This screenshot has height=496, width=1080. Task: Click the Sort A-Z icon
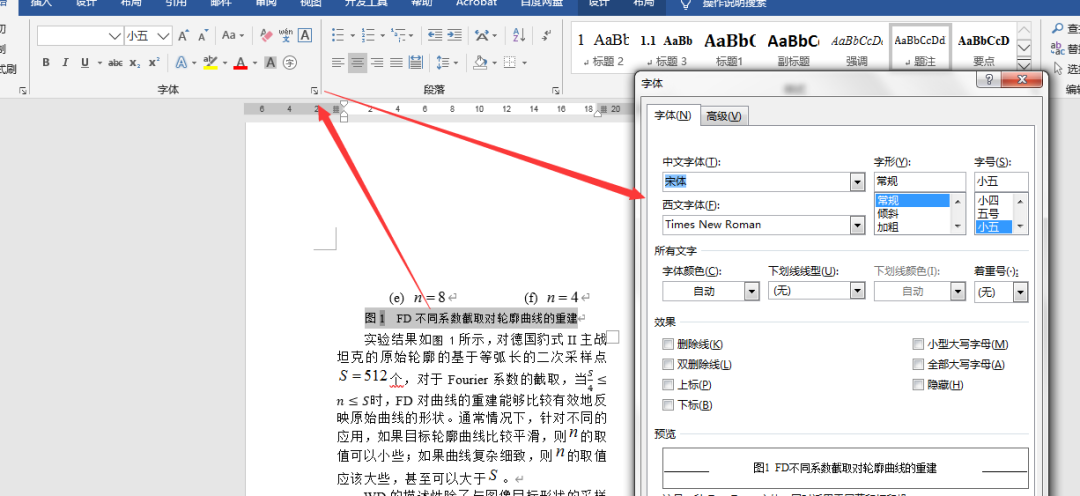[519, 34]
